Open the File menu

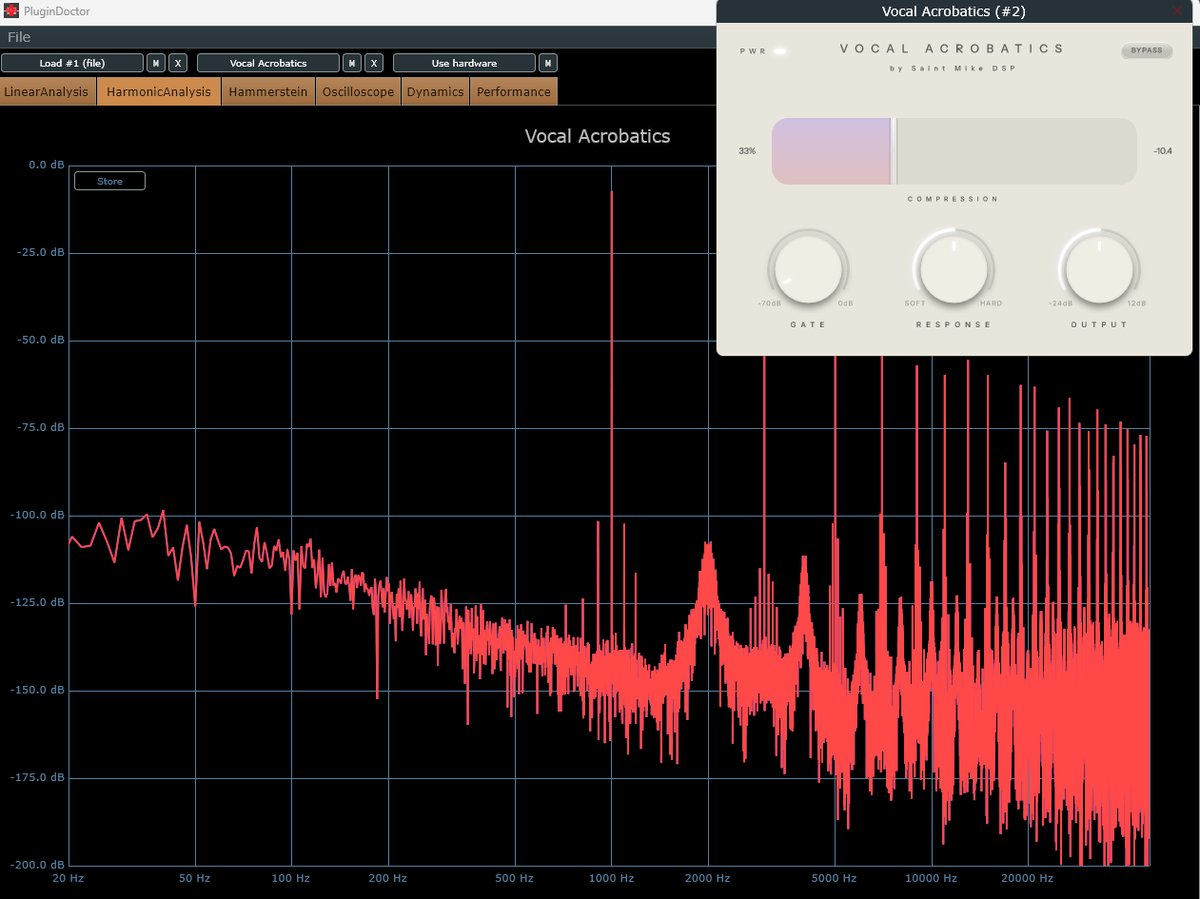click(x=19, y=37)
